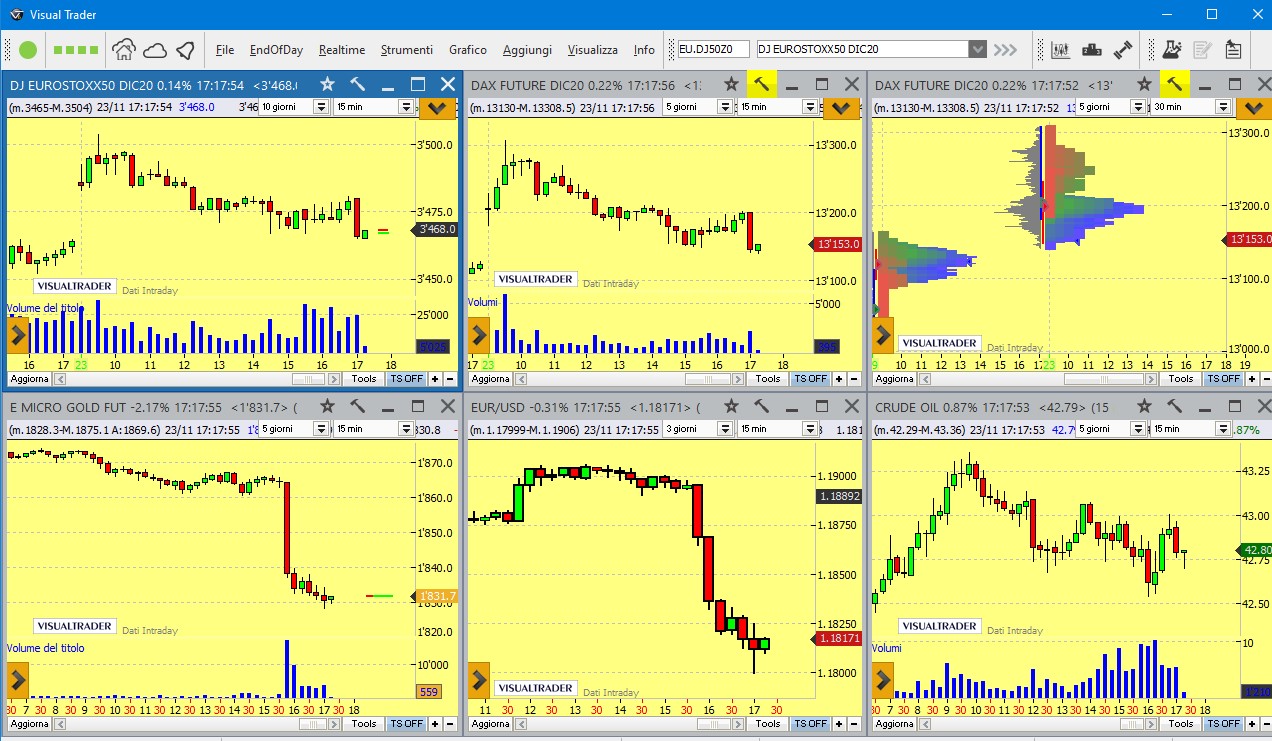Star the DJ EUROSTOXX50 chart as favorite
Viewport: 1272px width, 741px height.
327,85
